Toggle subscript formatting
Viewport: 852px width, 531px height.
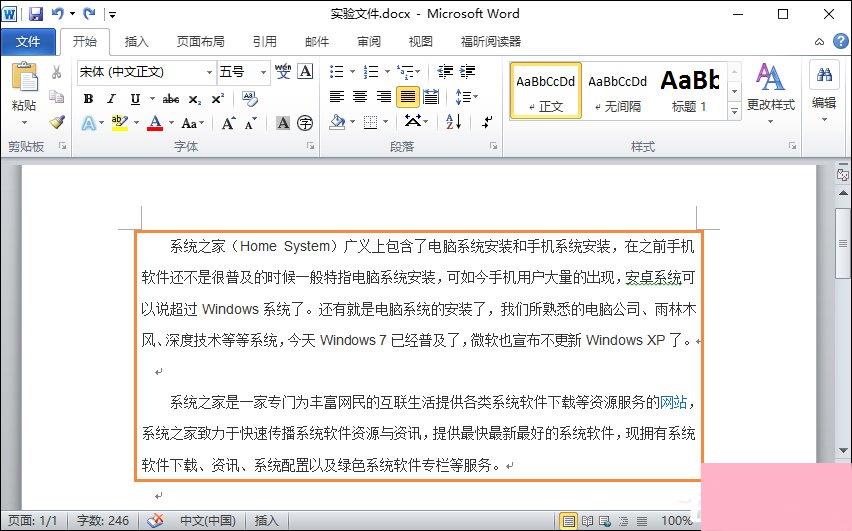[195, 99]
